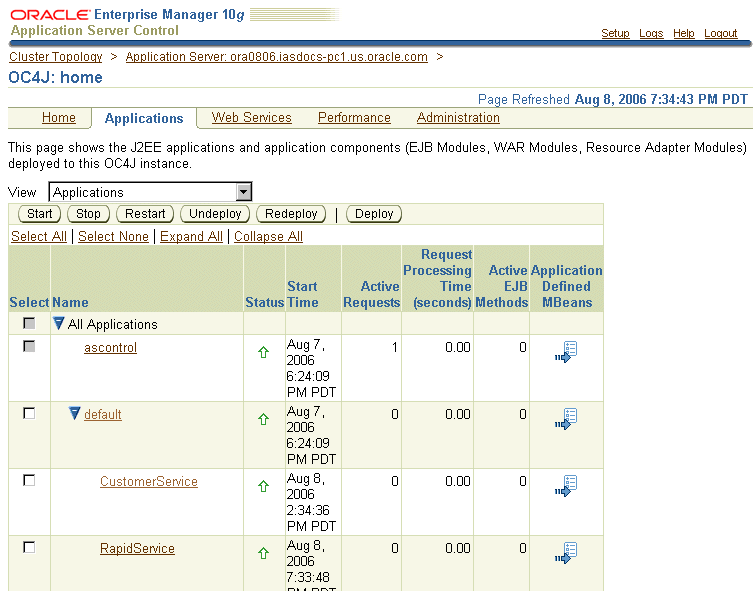This screenshot has width=753, height=591.
Task: Open Application Defined MBeans for CustomerService
Action: coord(566,486)
